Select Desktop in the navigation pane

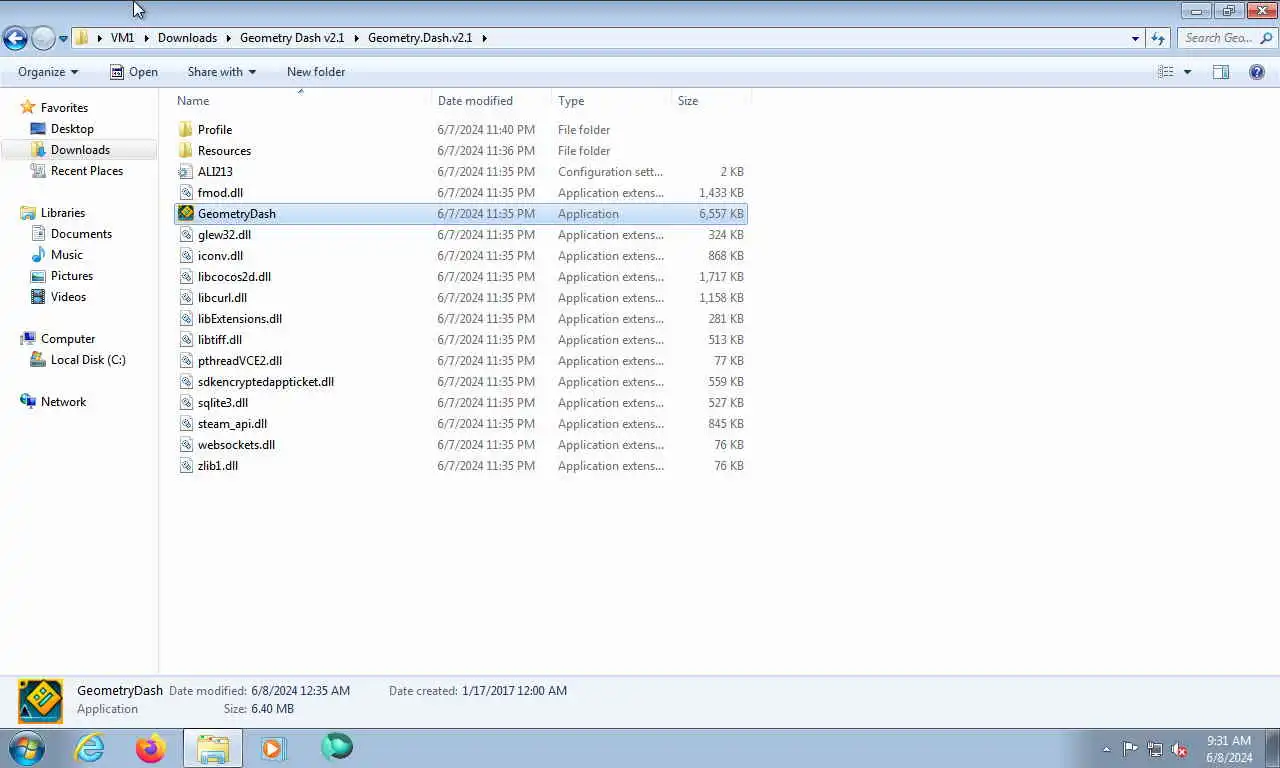tap(72, 129)
